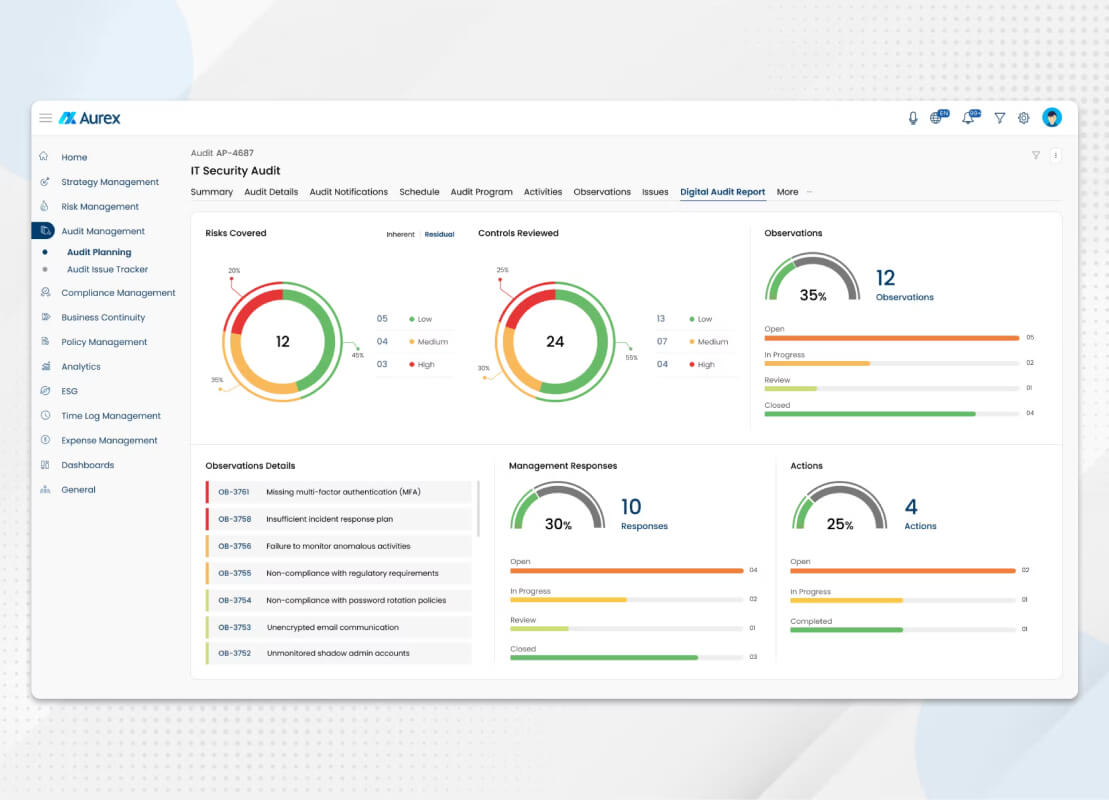The width and height of the screenshot is (1109, 800).
Task: Expand the Audit Management sidebar section
Action: (x=103, y=231)
